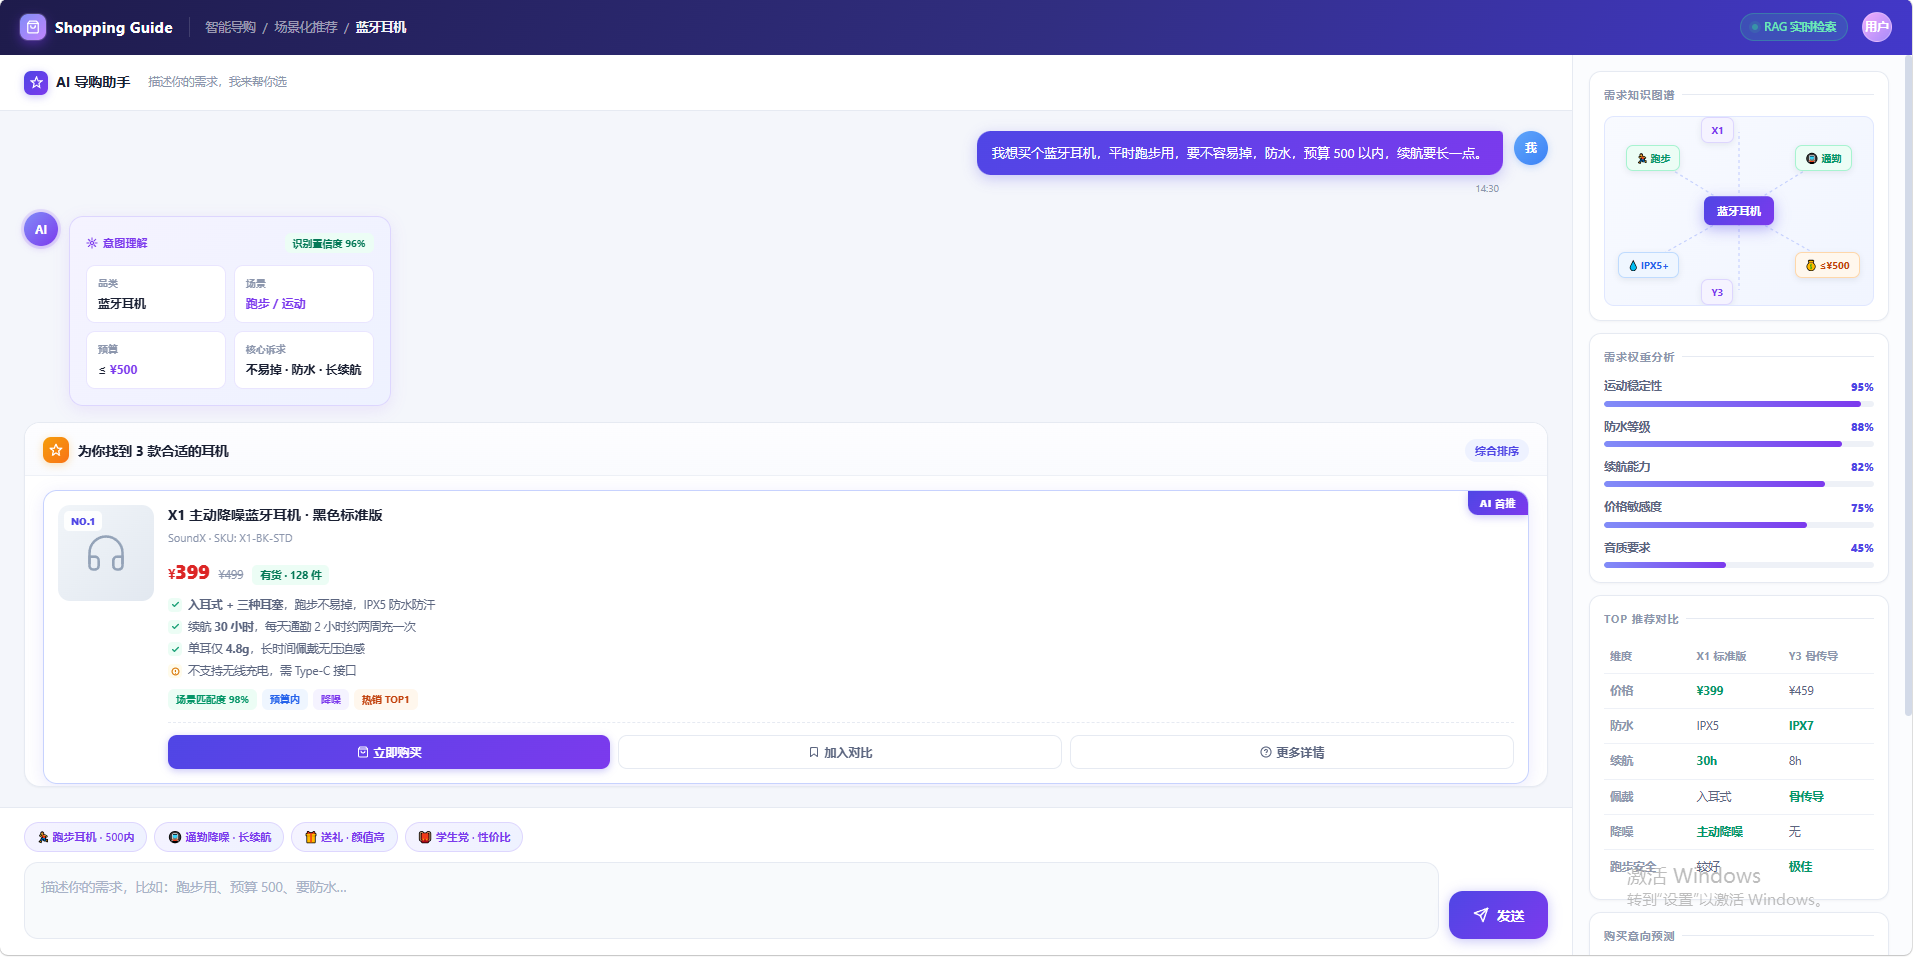This screenshot has height=958, width=1924.
Task: Select the 送礼 · 颜值高 quick prompt
Action: point(344,837)
